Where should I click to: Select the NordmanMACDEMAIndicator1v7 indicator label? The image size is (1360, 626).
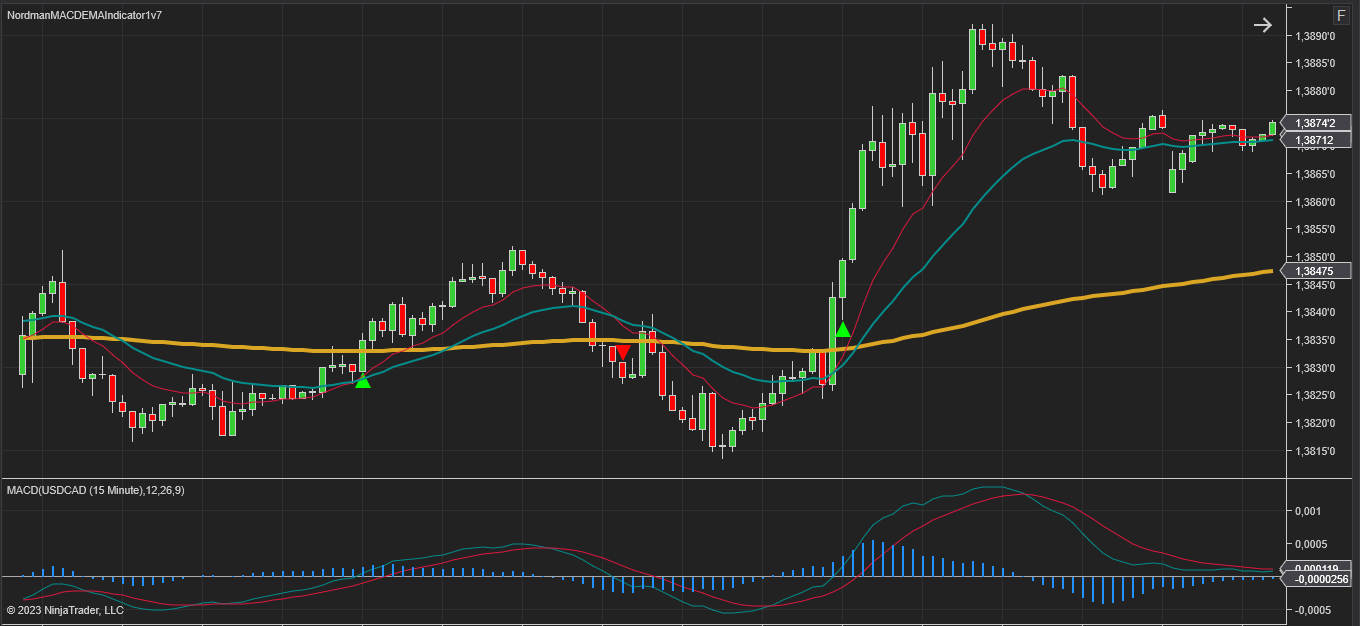pyautogui.click(x=84, y=16)
